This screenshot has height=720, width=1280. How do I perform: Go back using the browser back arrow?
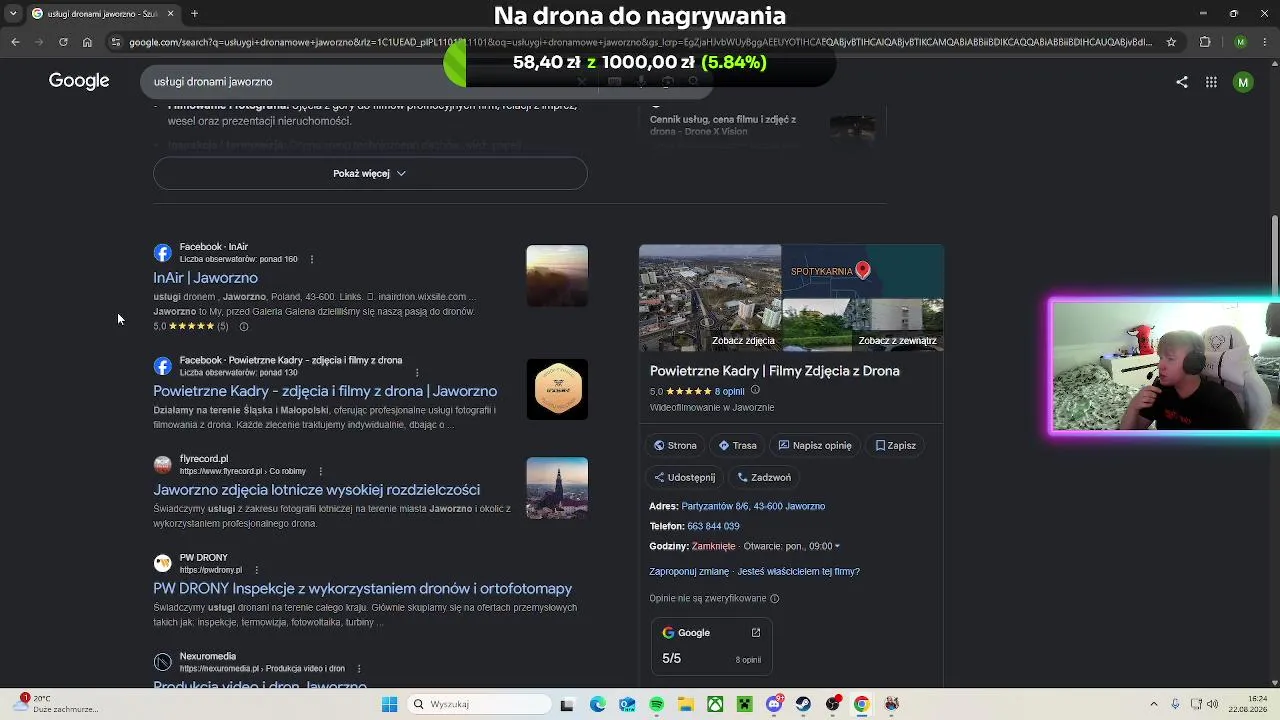15,42
